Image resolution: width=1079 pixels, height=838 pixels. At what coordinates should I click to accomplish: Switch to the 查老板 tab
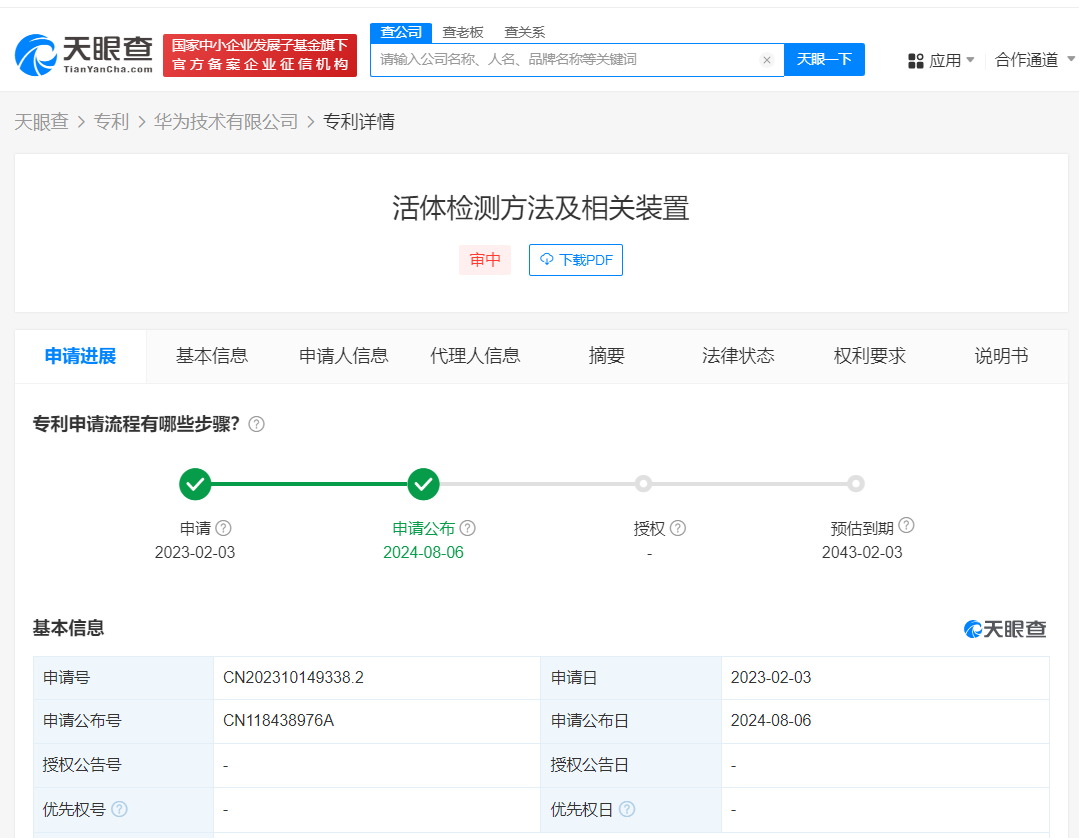coord(463,32)
